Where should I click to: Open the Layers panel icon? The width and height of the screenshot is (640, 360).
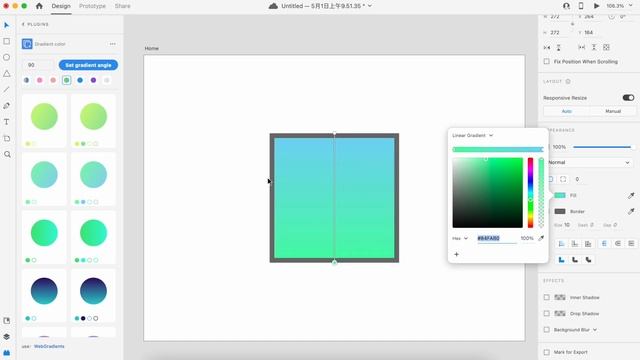pyautogui.click(x=7, y=337)
